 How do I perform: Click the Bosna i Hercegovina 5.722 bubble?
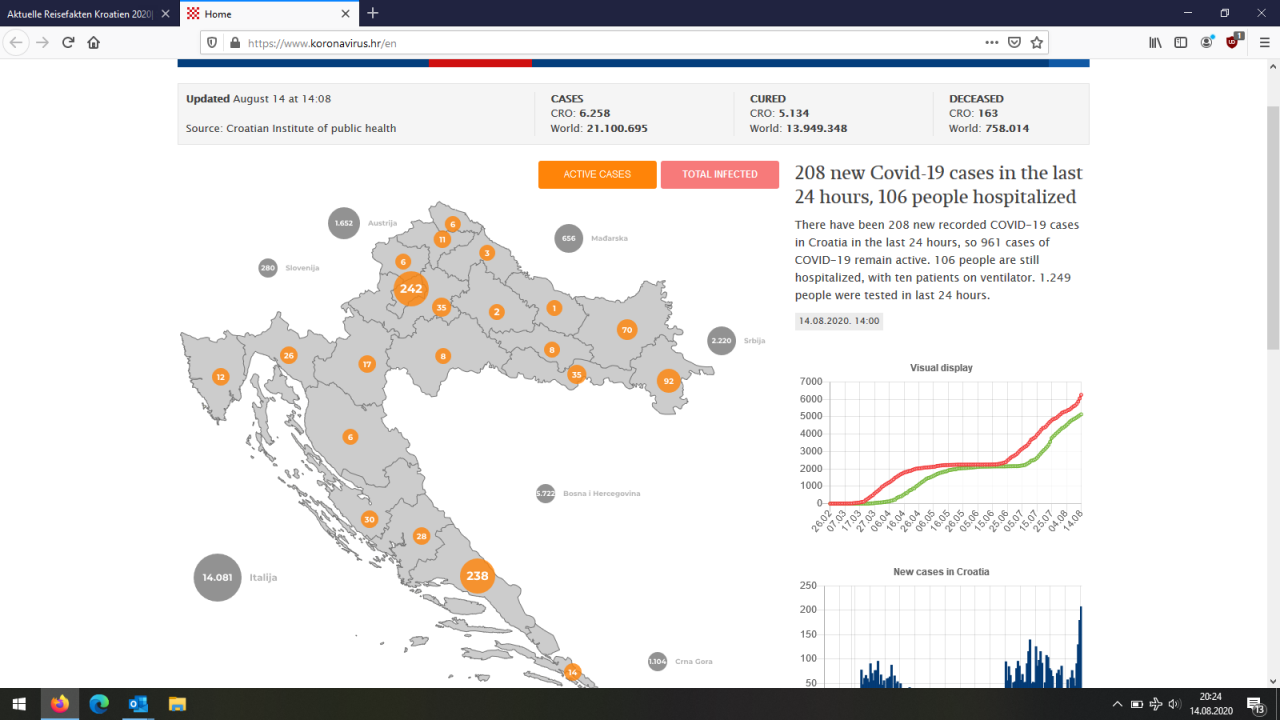coord(545,493)
